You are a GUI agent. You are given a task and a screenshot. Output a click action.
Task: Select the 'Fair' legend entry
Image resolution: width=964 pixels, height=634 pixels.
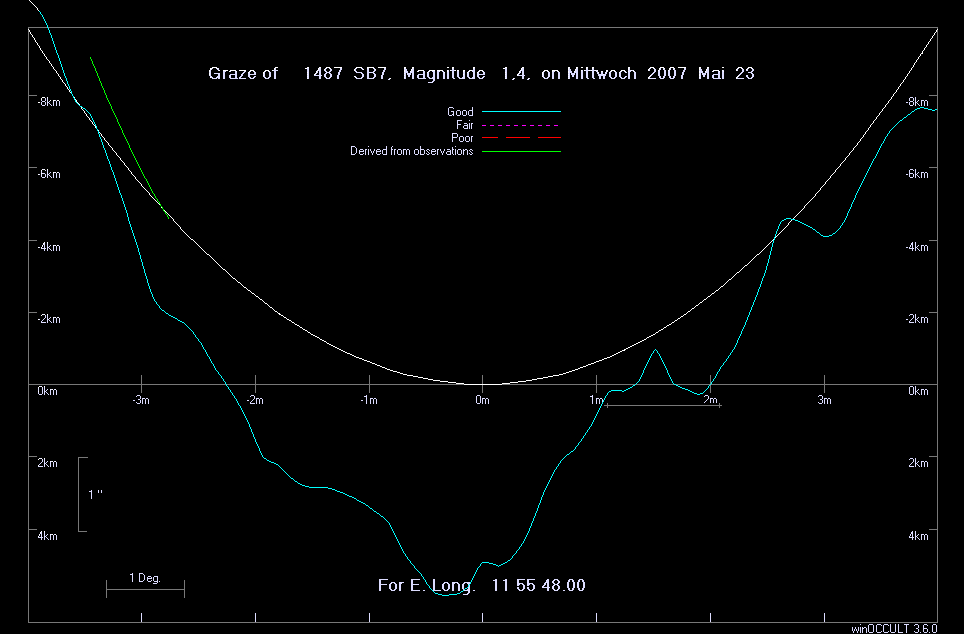(x=464, y=125)
